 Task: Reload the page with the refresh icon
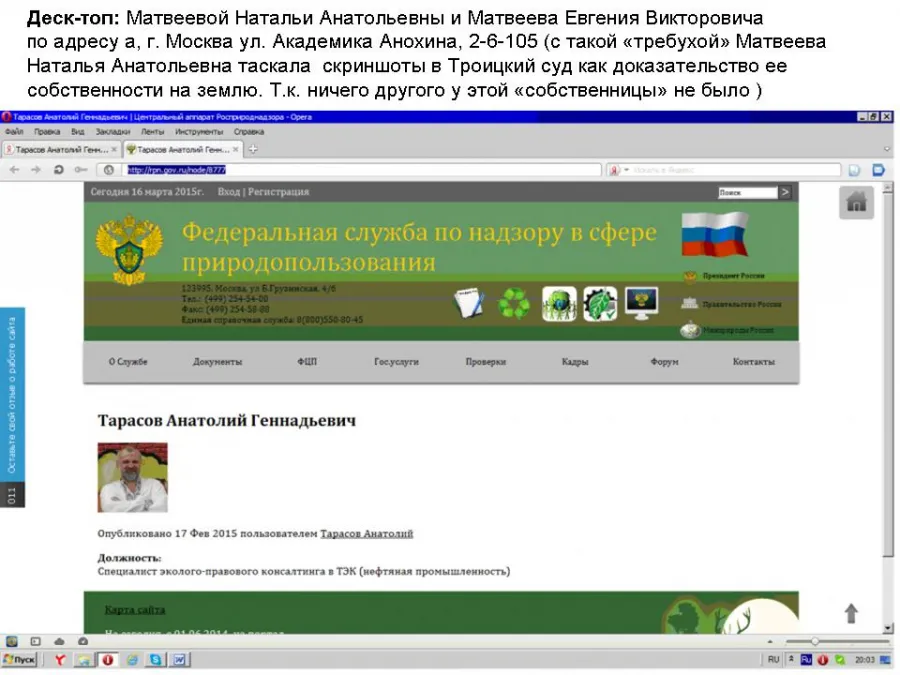click(x=58, y=170)
